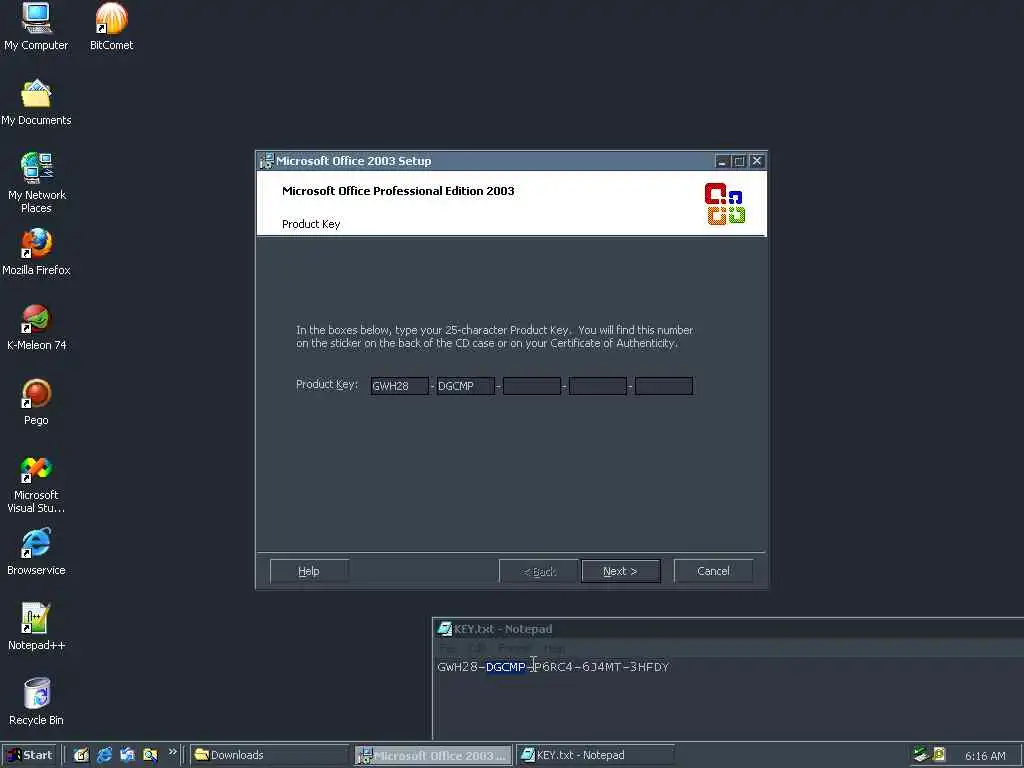Select the My Network Places icon

point(37,183)
